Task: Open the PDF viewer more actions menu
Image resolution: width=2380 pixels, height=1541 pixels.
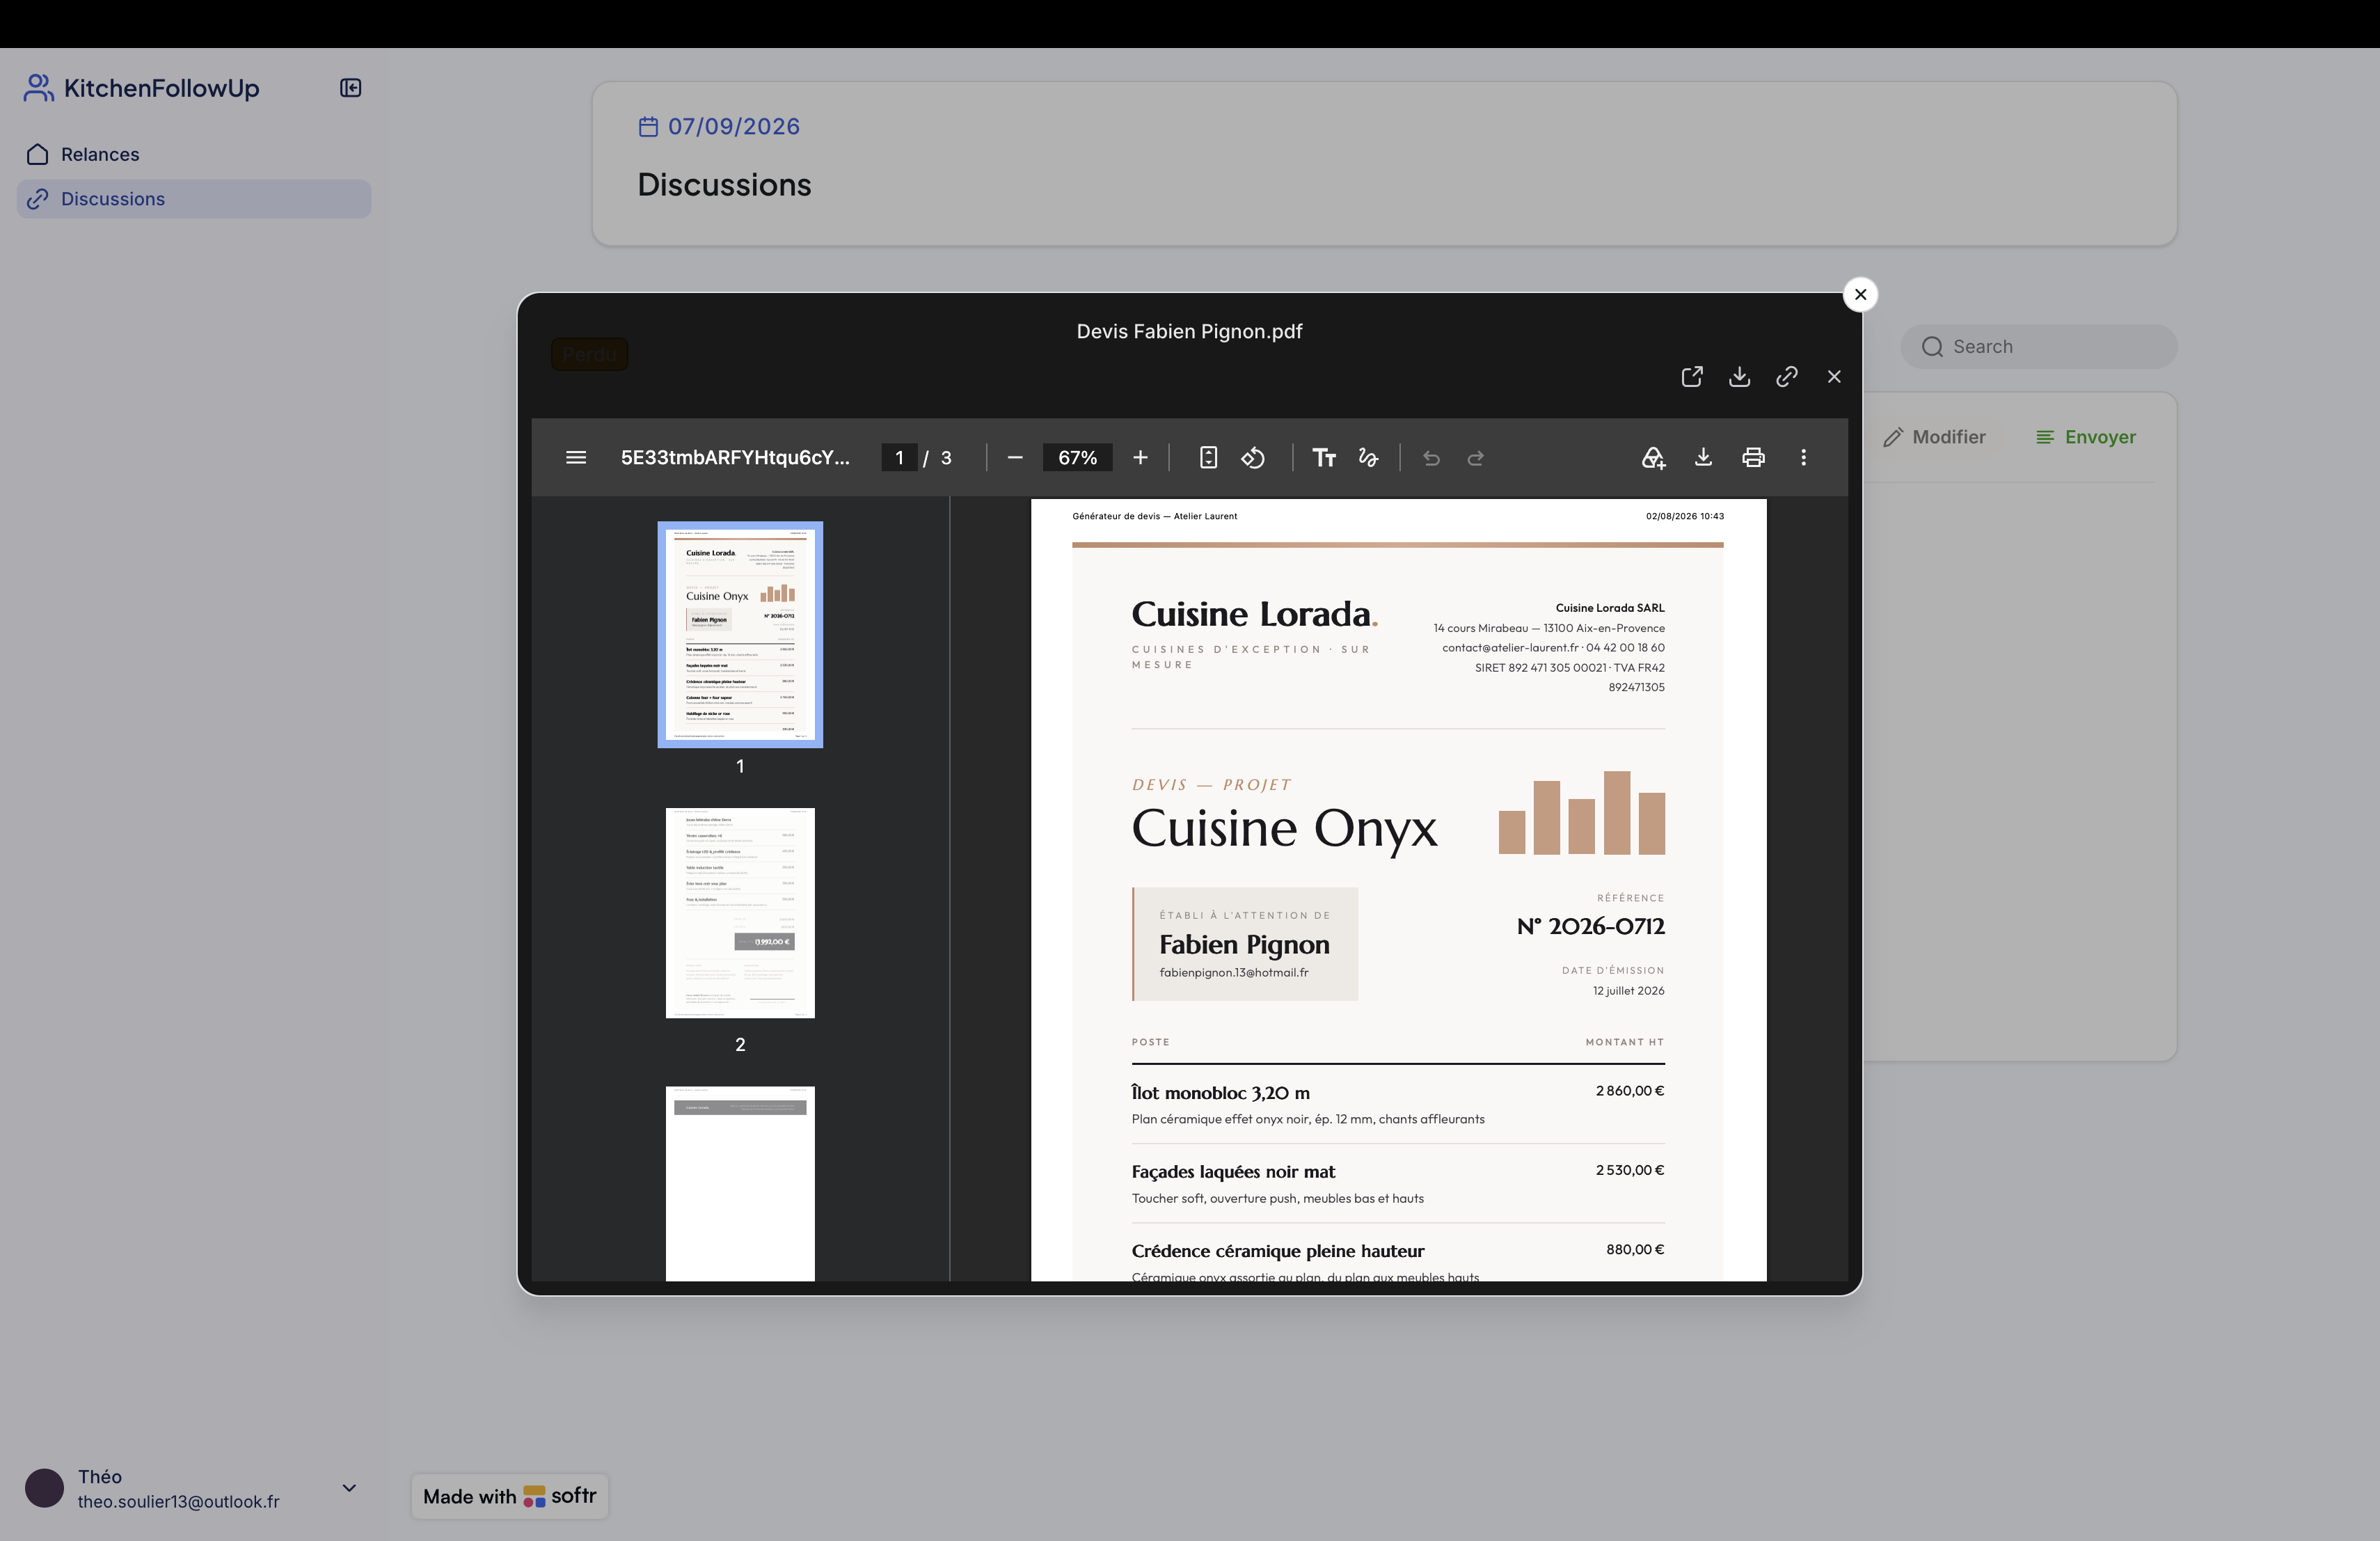Action: [1803, 457]
